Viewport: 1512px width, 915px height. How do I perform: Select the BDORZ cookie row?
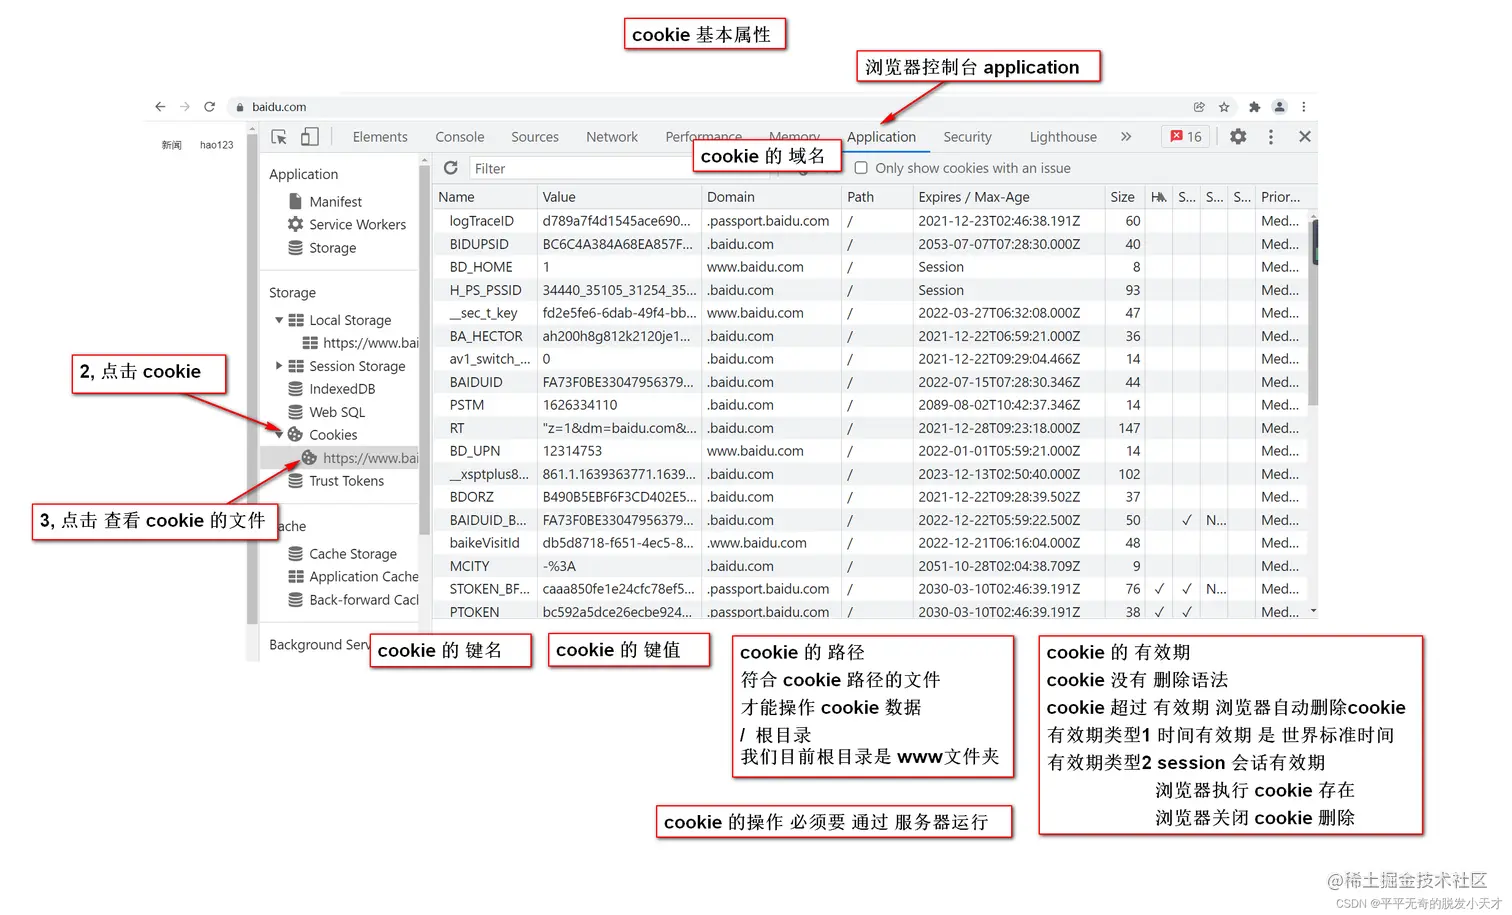point(872,497)
